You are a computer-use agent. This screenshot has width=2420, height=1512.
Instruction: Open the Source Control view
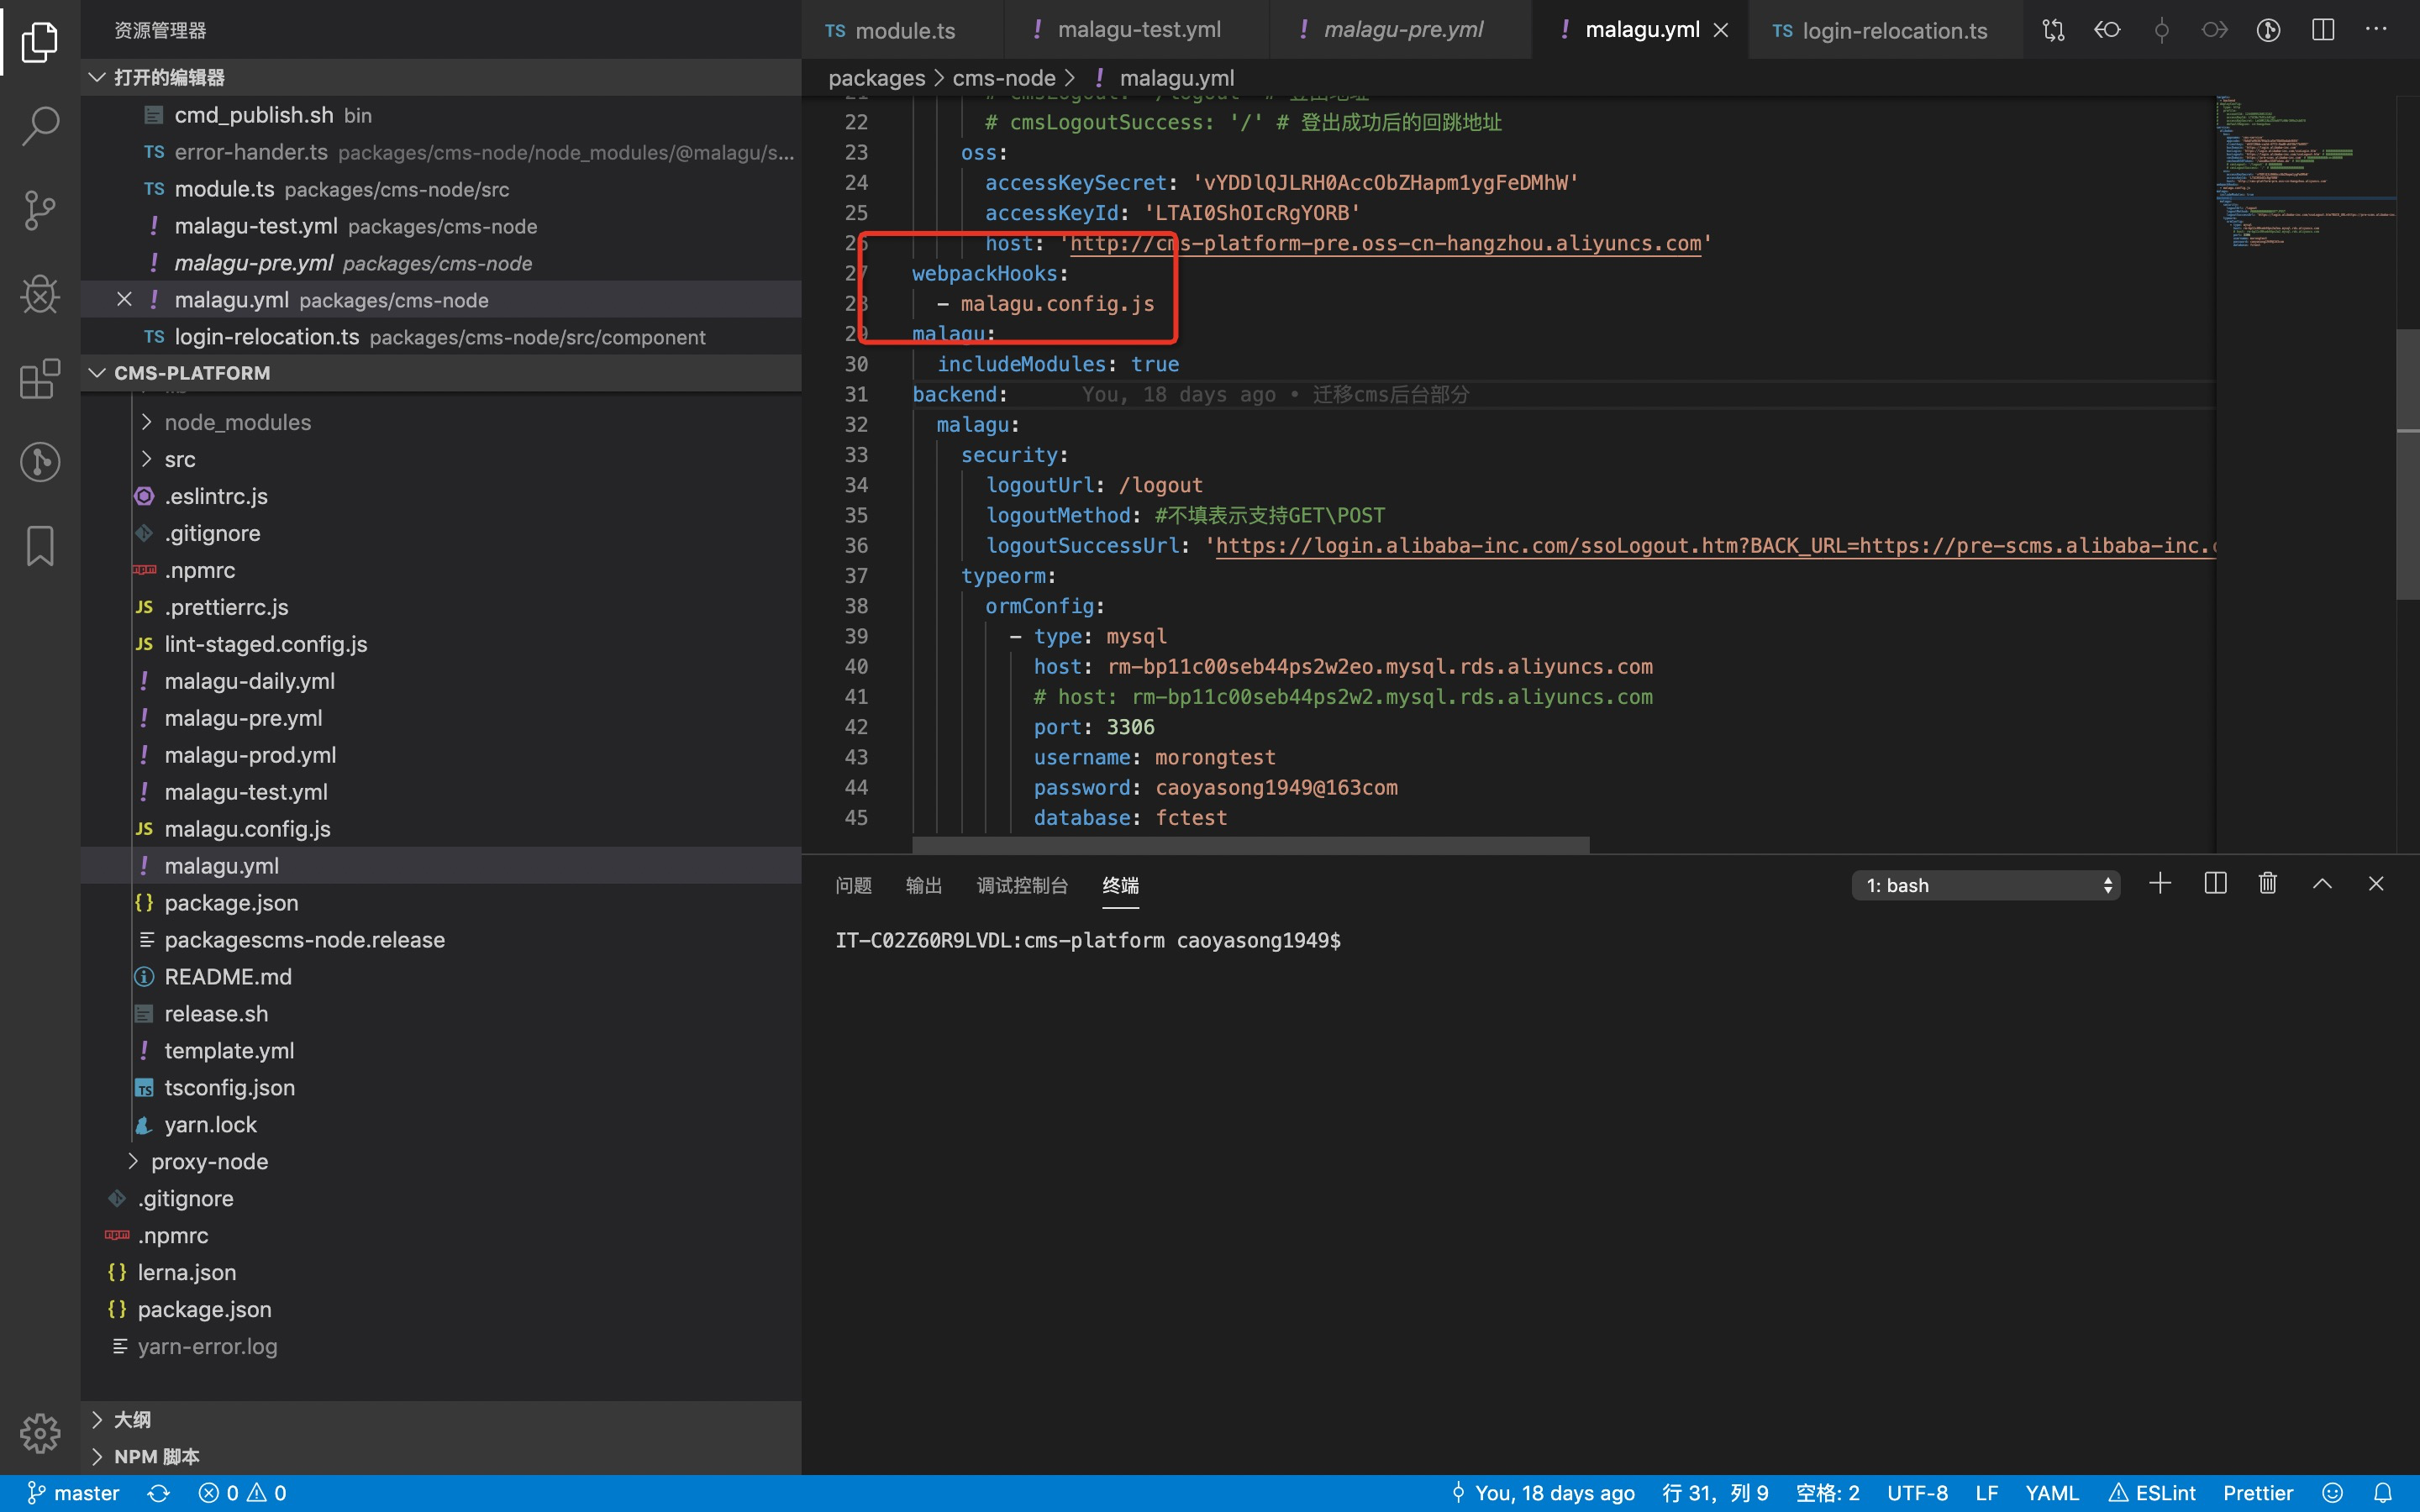point(40,210)
